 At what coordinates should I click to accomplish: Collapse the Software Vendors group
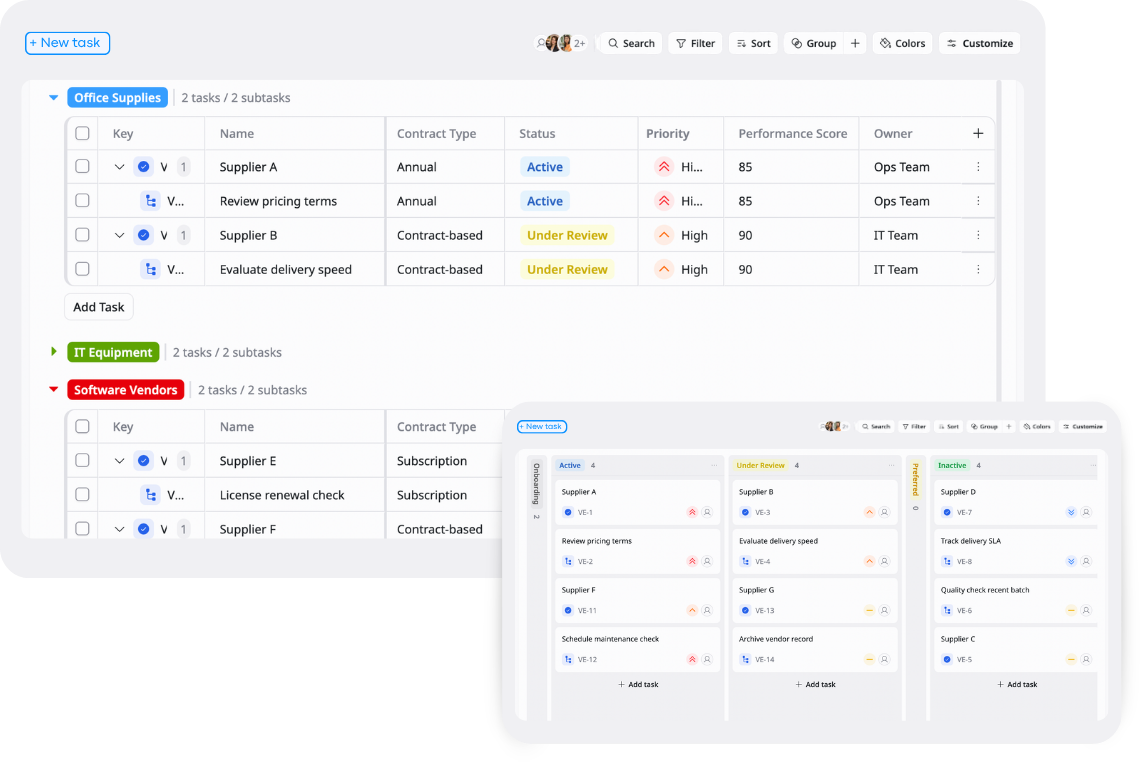coord(53,390)
